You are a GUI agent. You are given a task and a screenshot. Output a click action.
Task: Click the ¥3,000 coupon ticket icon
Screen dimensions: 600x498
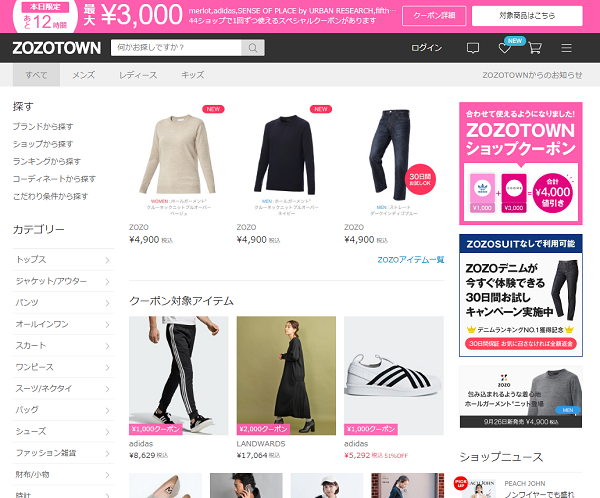(x=514, y=193)
